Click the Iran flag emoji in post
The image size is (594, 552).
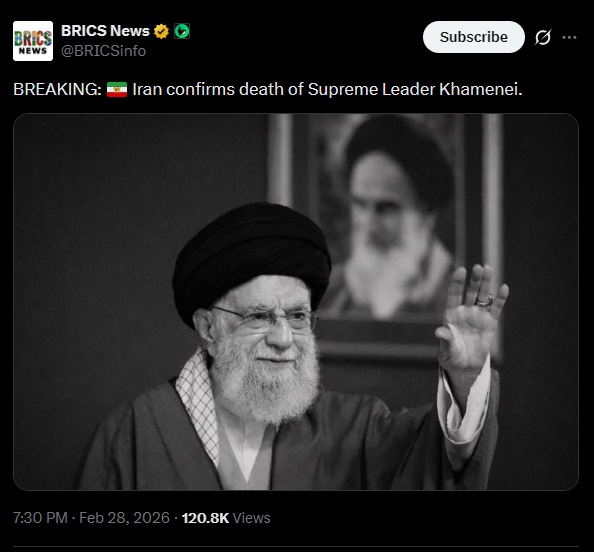[117, 90]
